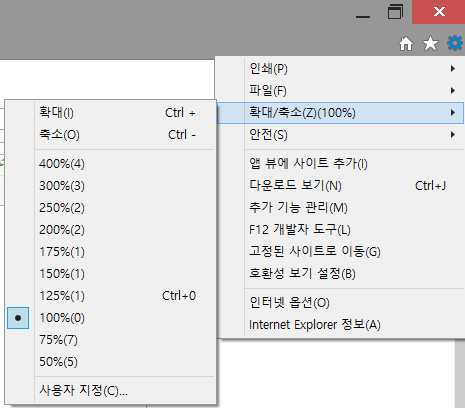
Task: Open the Favorites star icon
Action: coord(430,44)
